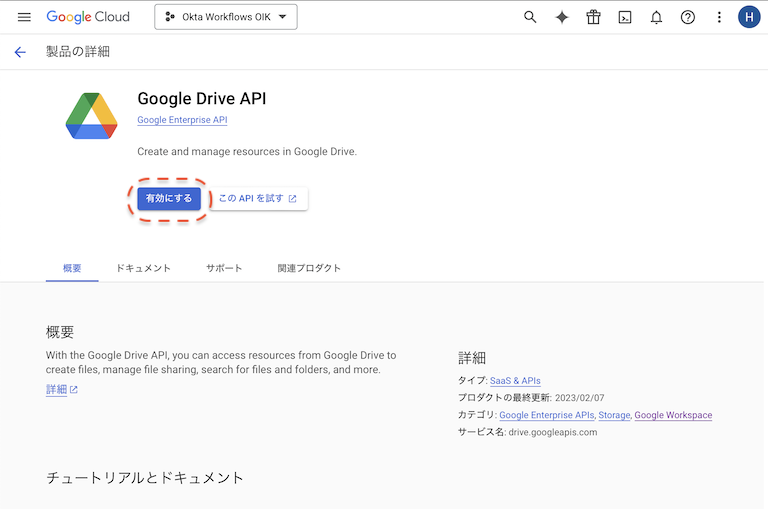This screenshot has width=768, height=509.
Task: Open the search magnifier icon
Action: pyautogui.click(x=530, y=17)
